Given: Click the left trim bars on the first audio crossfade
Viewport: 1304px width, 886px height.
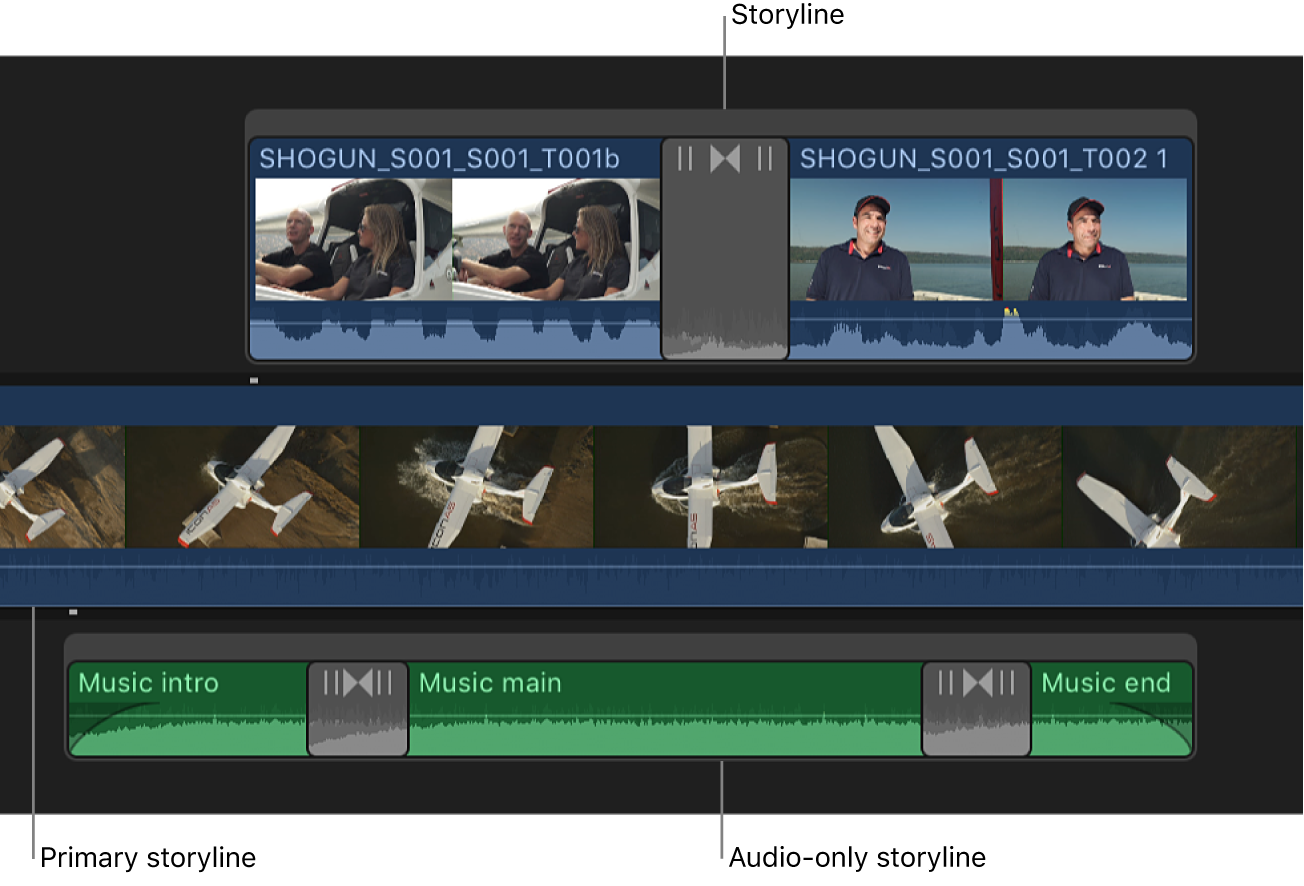Looking at the screenshot, I should pyautogui.click(x=333, y=683).
